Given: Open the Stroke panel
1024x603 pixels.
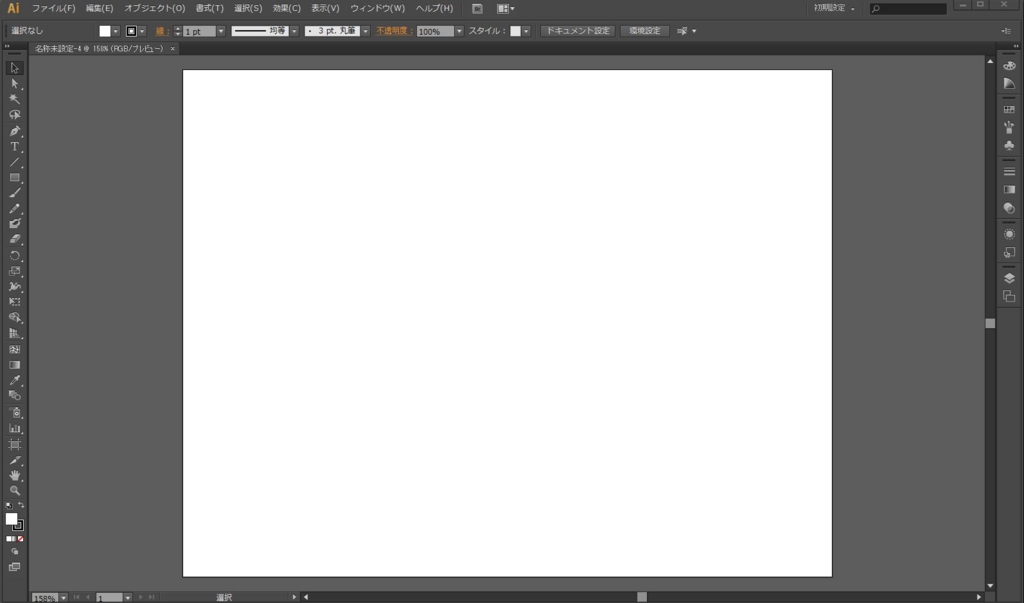Looking at the screenshot, I should [1009, 171].
